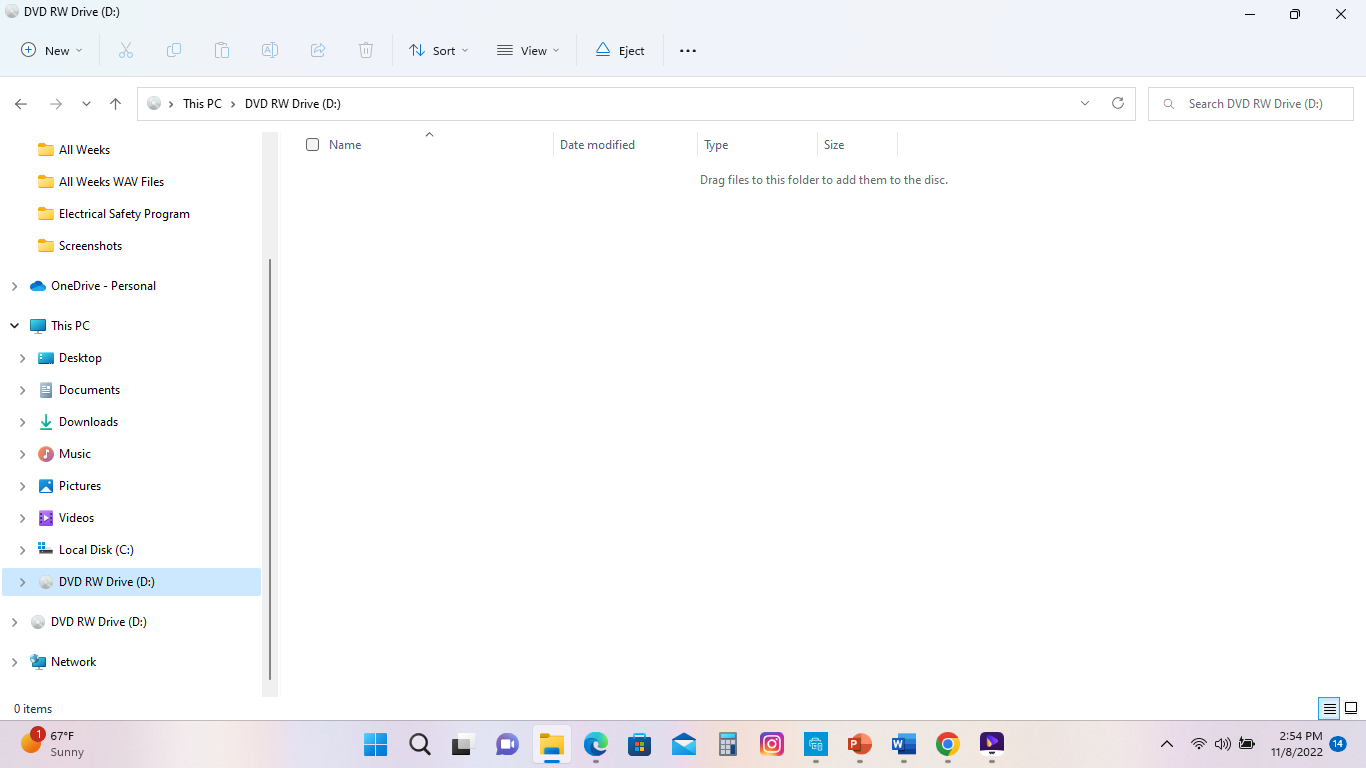Click the Back navigation arrow
This screenshot has width=1366, height=768.
(x=21, y=104)
